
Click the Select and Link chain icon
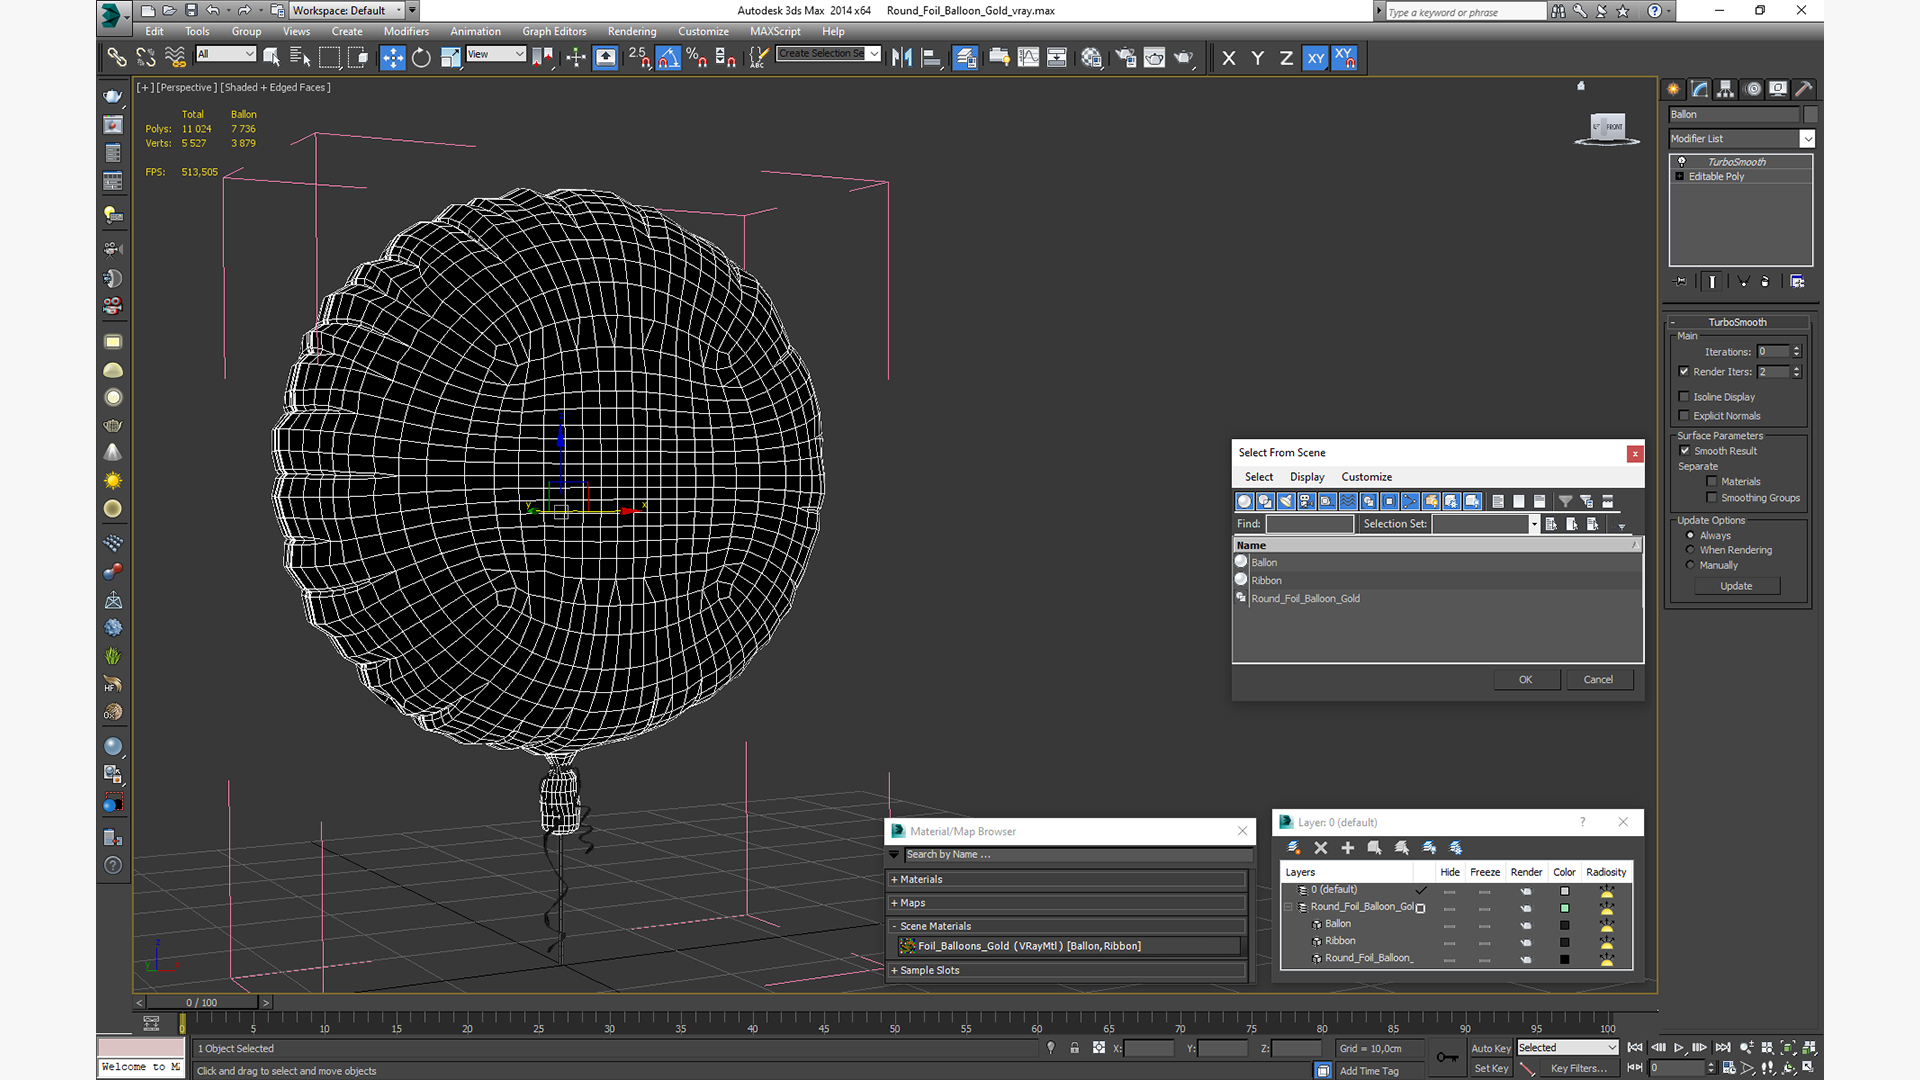tap(117, 58)
